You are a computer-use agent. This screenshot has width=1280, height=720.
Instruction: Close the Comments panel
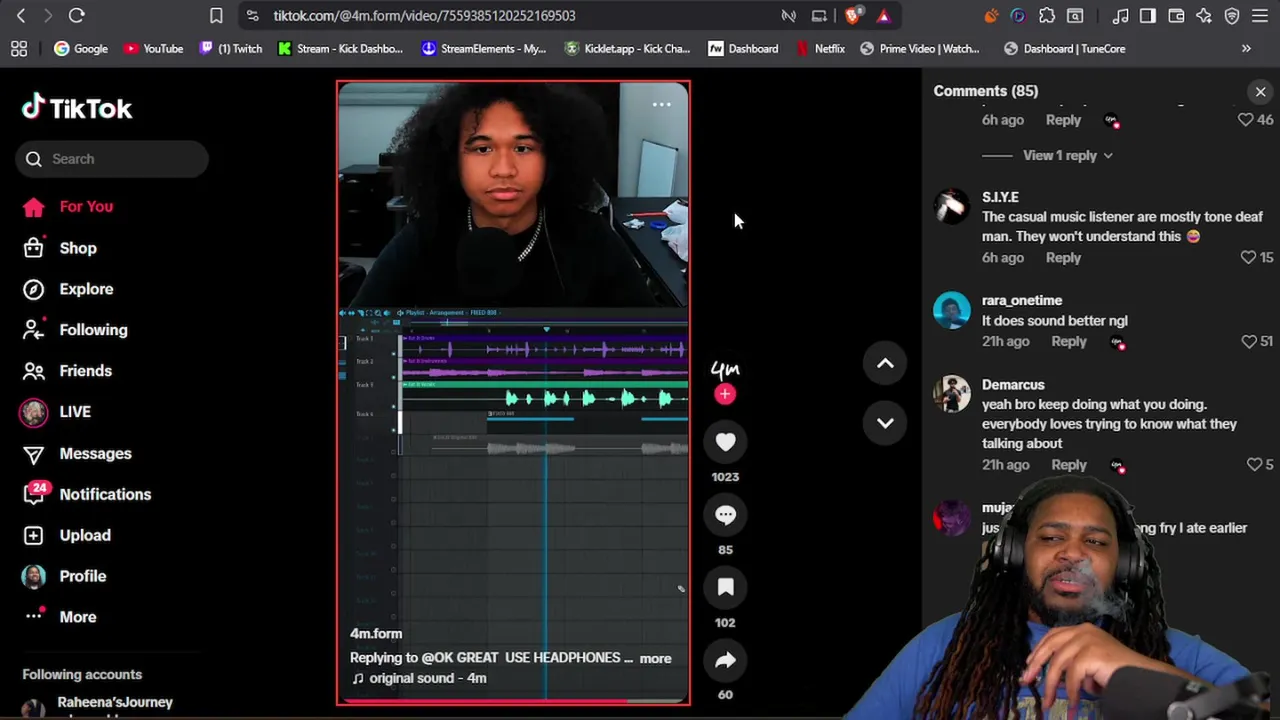(1260, 92)
